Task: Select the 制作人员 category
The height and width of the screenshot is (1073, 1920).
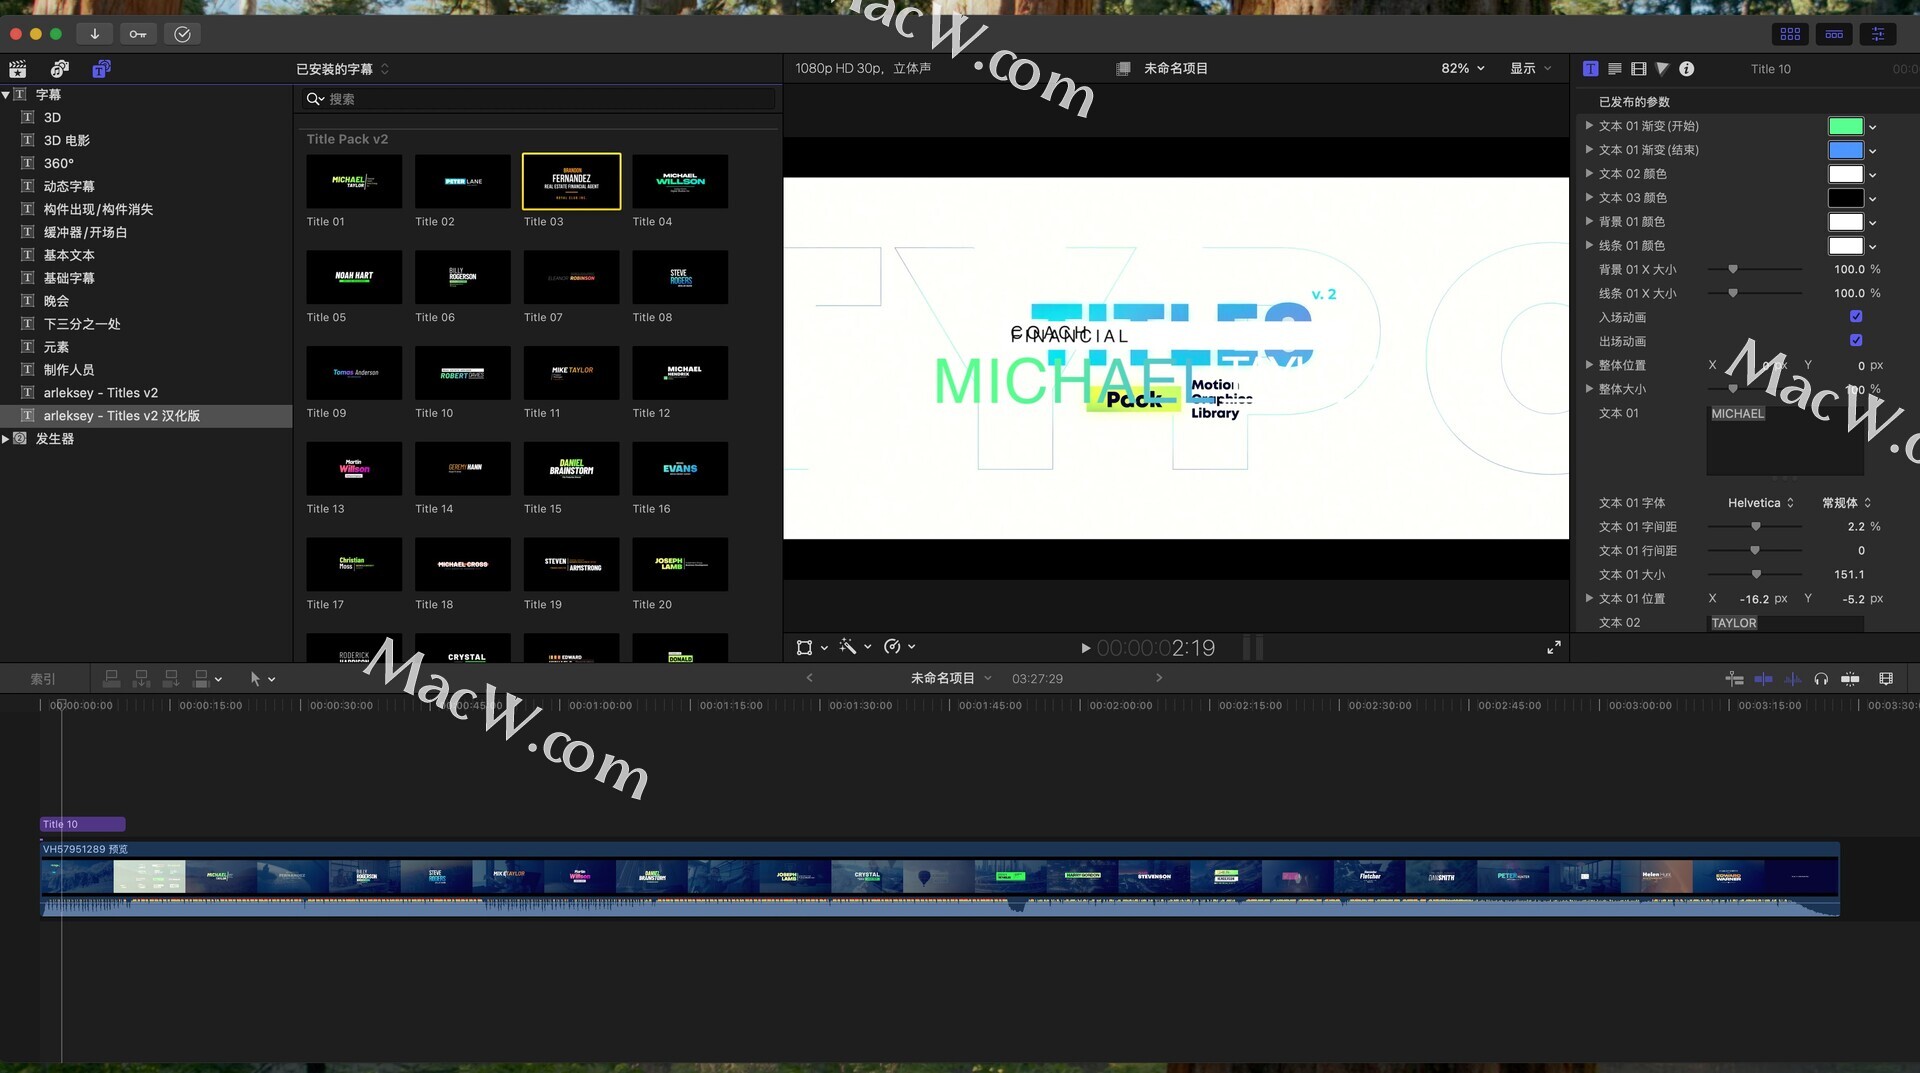Action: pyautogui.click(x=69, y=370)
